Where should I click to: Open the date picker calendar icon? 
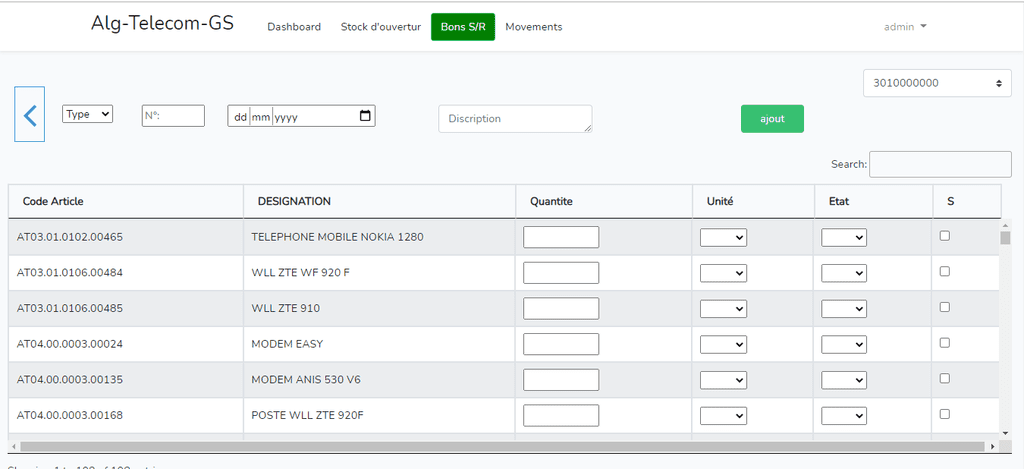[x=365, y=116]
